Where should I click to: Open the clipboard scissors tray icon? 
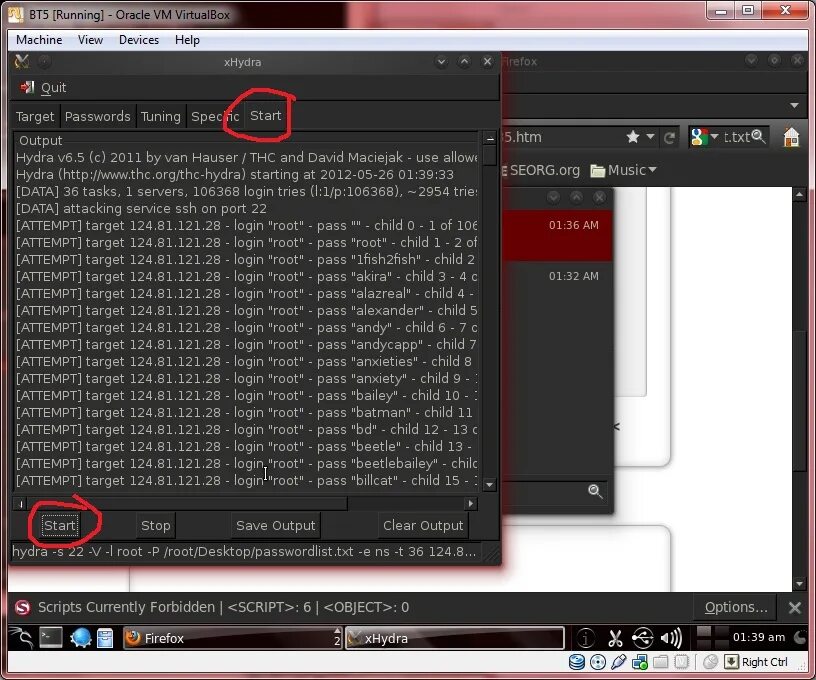click(615, 638)
